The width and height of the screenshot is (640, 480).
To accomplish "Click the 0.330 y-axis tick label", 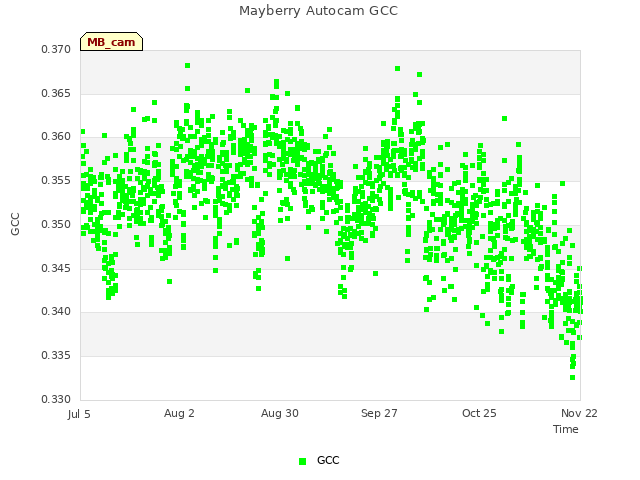I will coord(56,399).
